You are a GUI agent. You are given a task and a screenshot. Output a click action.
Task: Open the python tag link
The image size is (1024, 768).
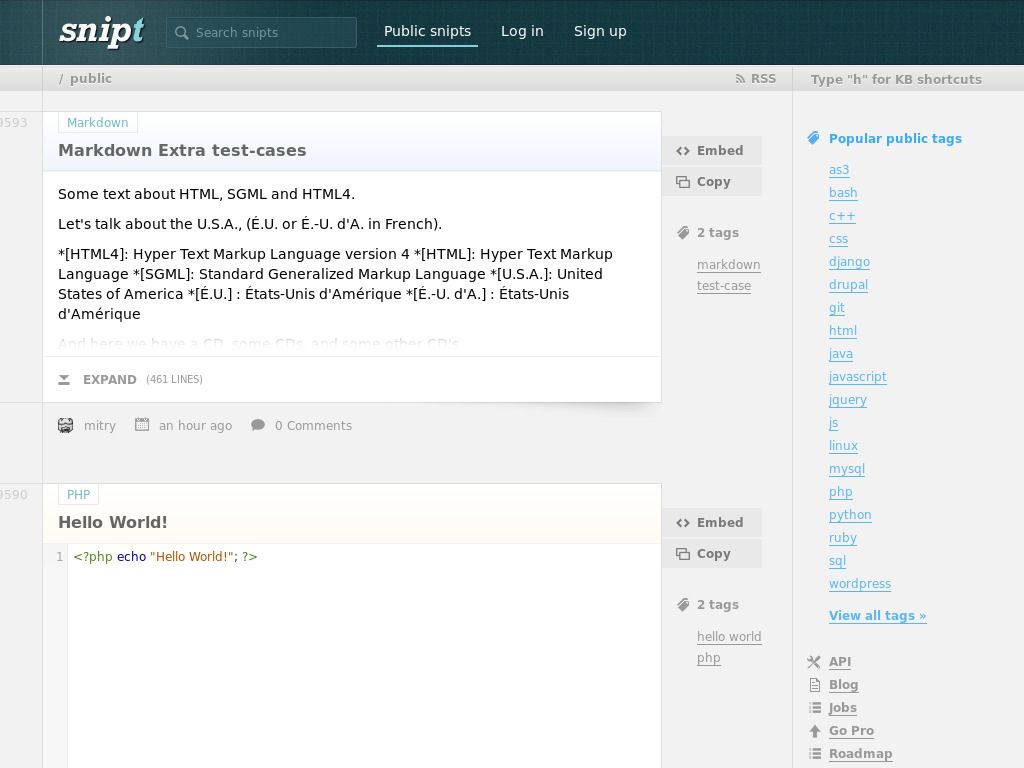[x=850, y=514]
